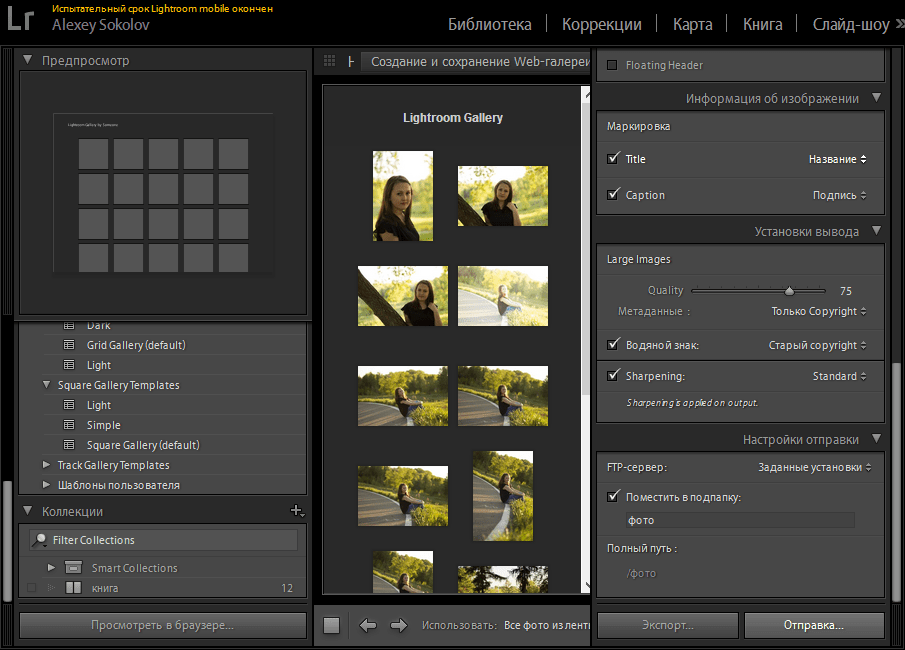Click the Smart Collections drawer icon
The width and height of the screenshot is (905, 650).
coord(73,568)
